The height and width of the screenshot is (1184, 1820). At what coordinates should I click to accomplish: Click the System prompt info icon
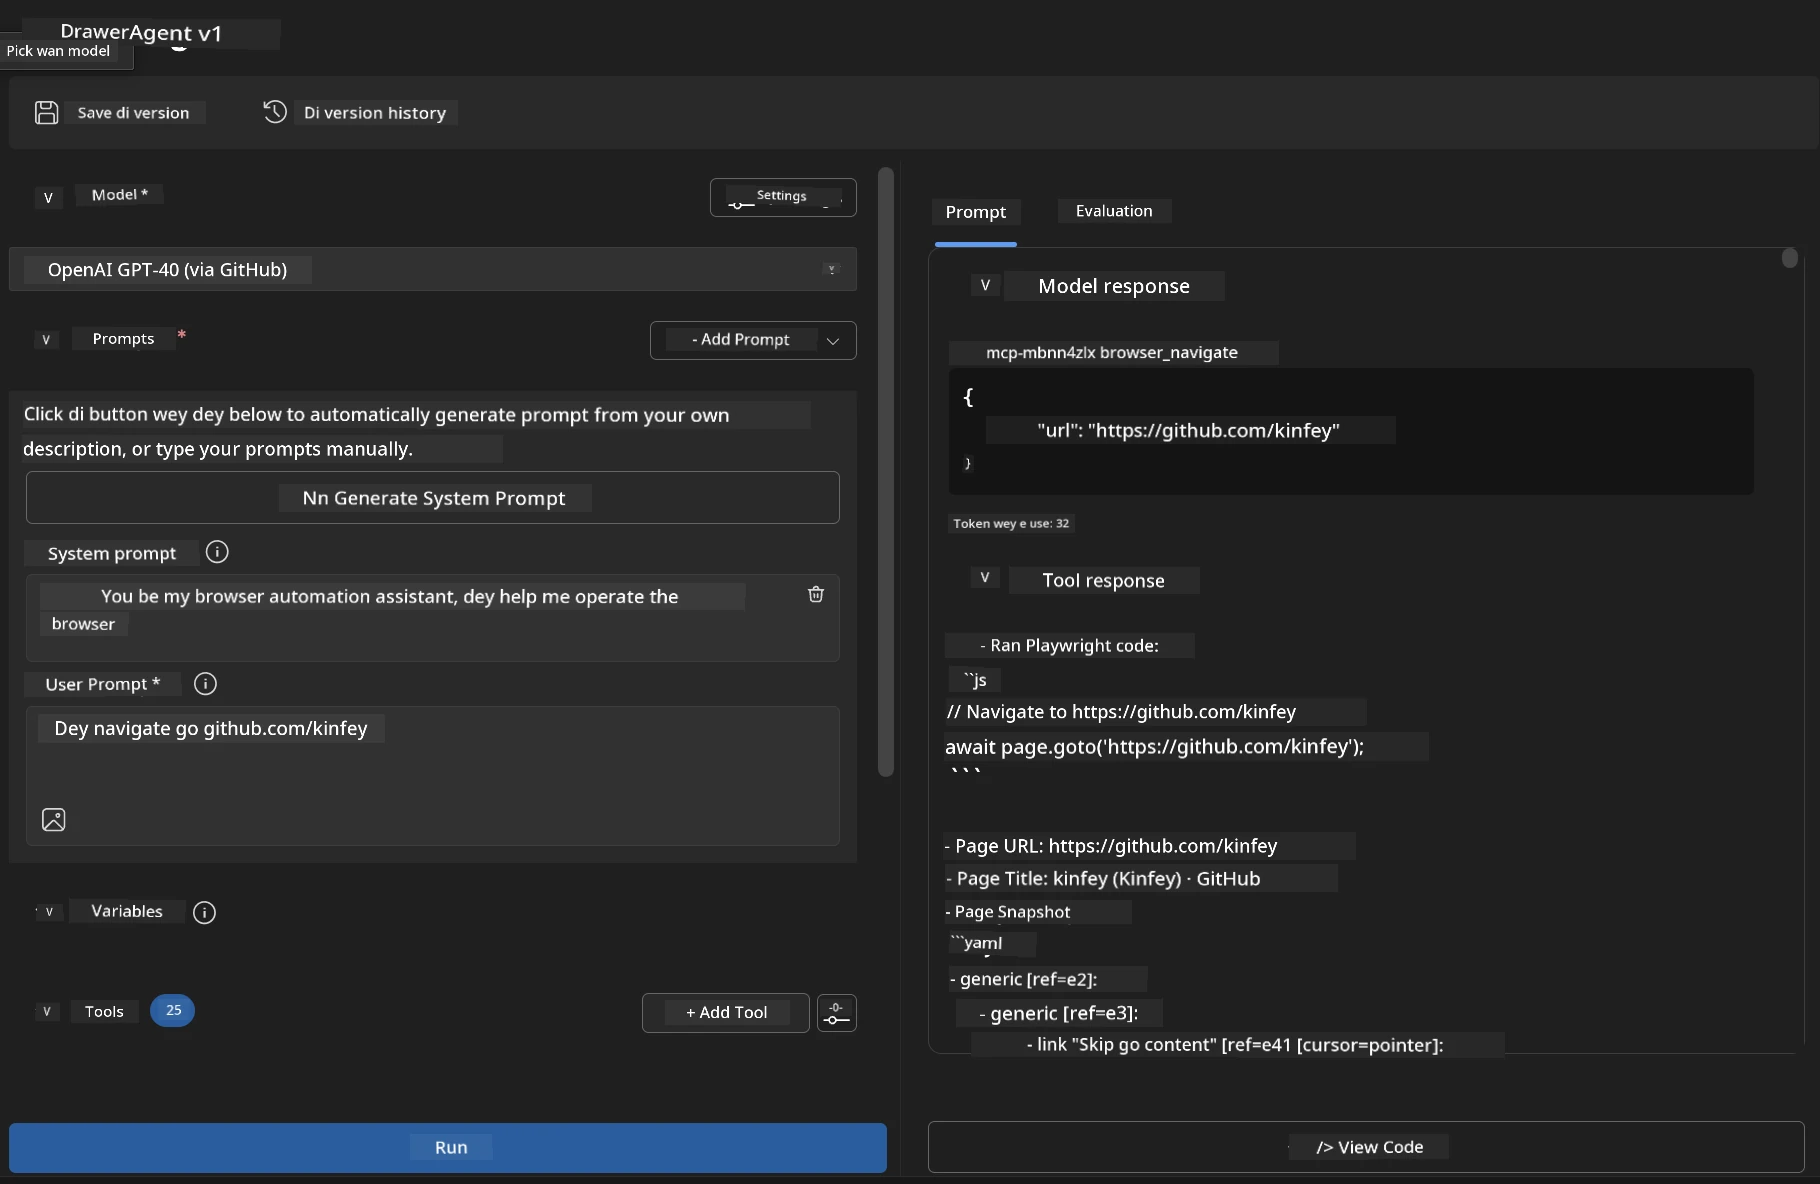point(217,552)
